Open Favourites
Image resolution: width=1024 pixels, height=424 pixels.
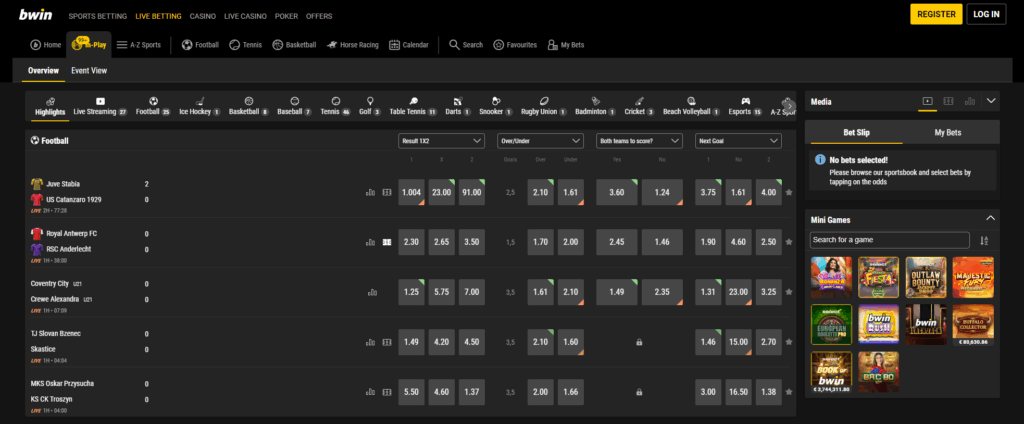pyautogui.click(x=515, y=45)
